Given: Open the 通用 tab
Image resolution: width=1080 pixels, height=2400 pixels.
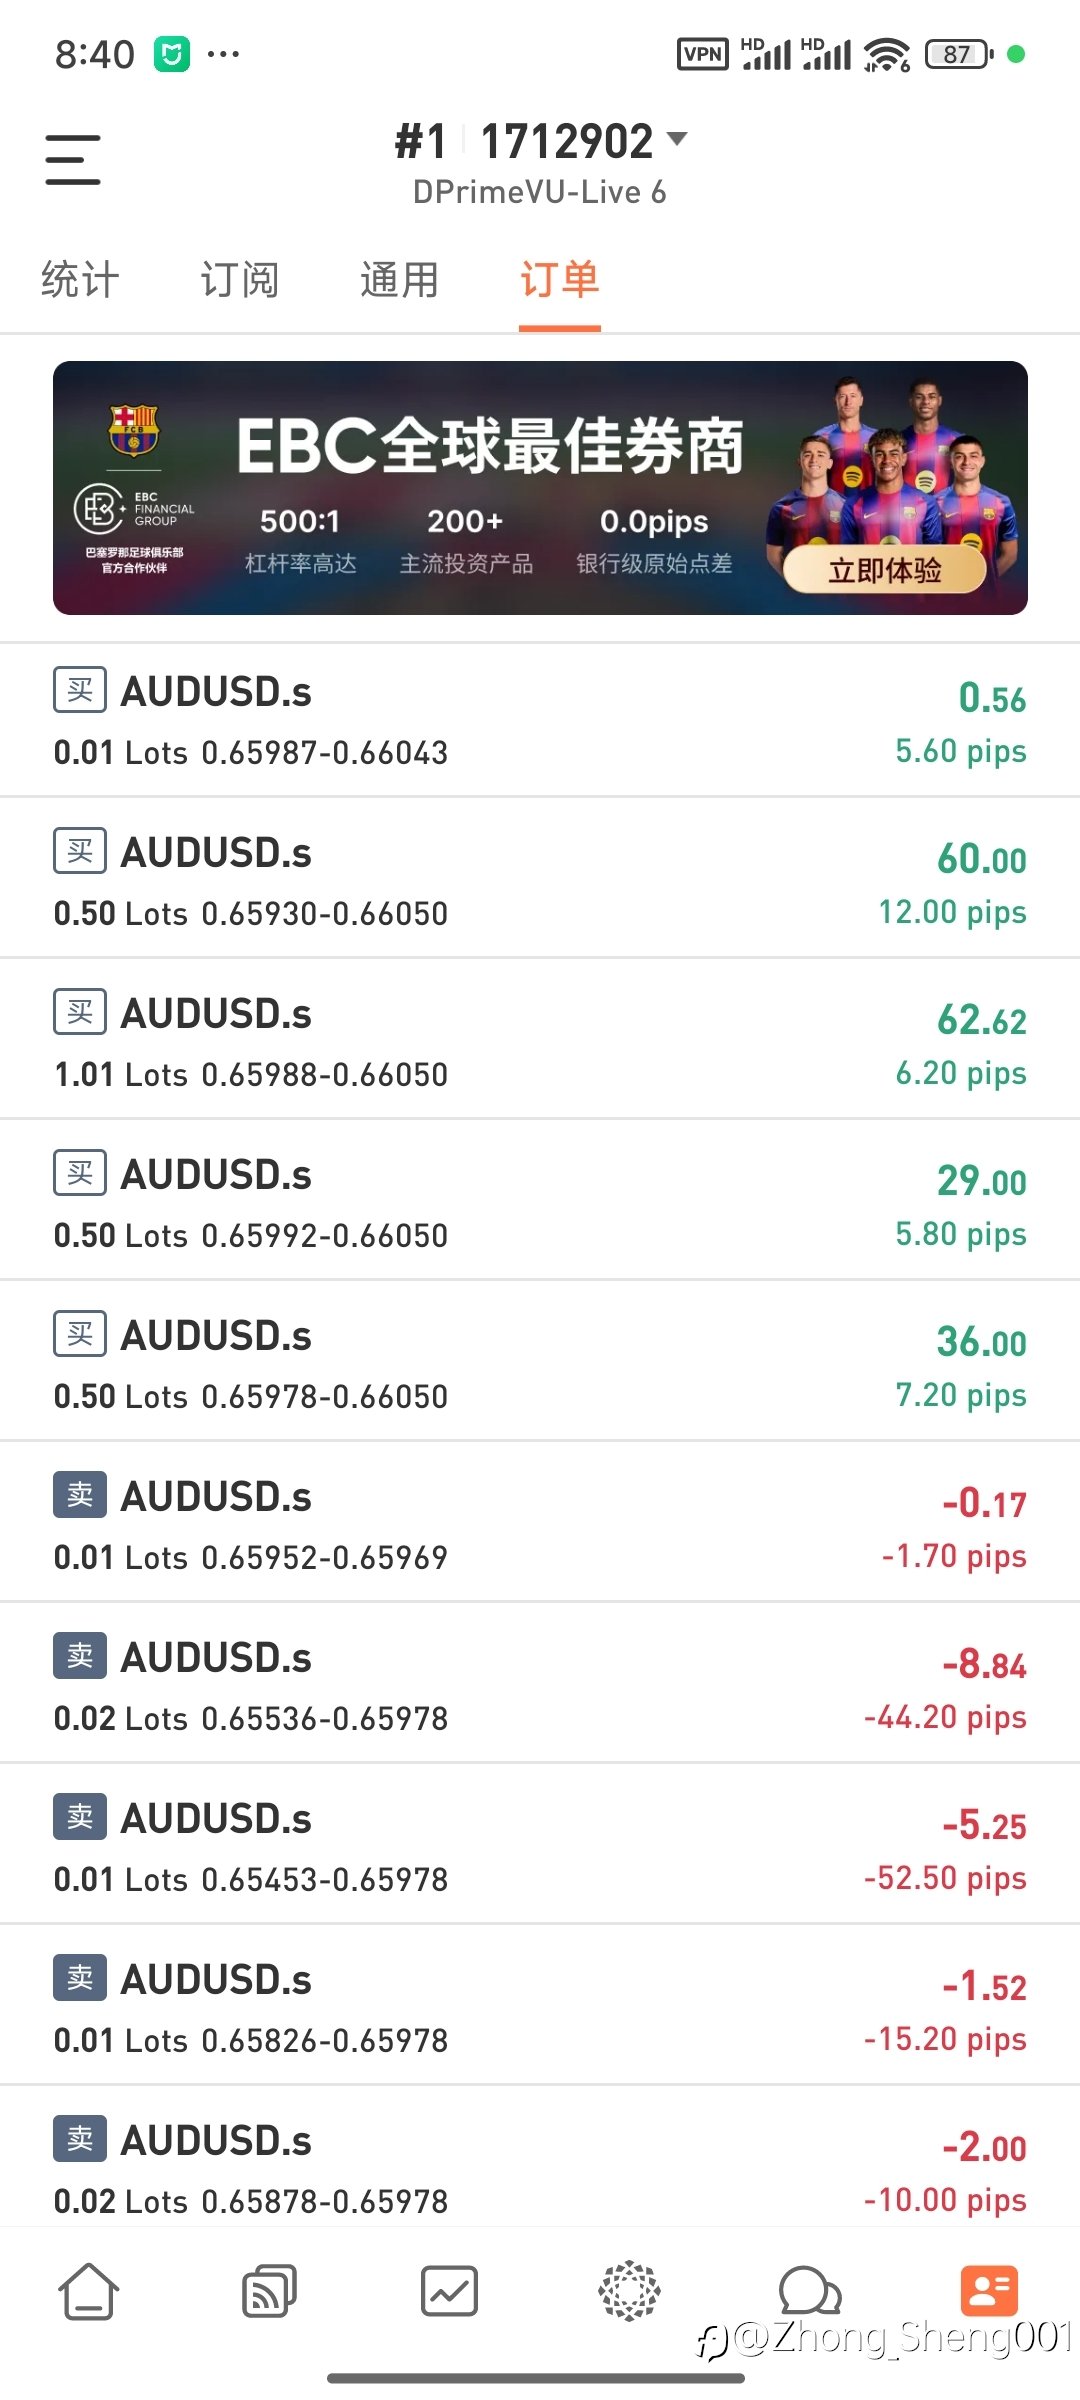Looking at the screenshot, I should click(399, 280).
